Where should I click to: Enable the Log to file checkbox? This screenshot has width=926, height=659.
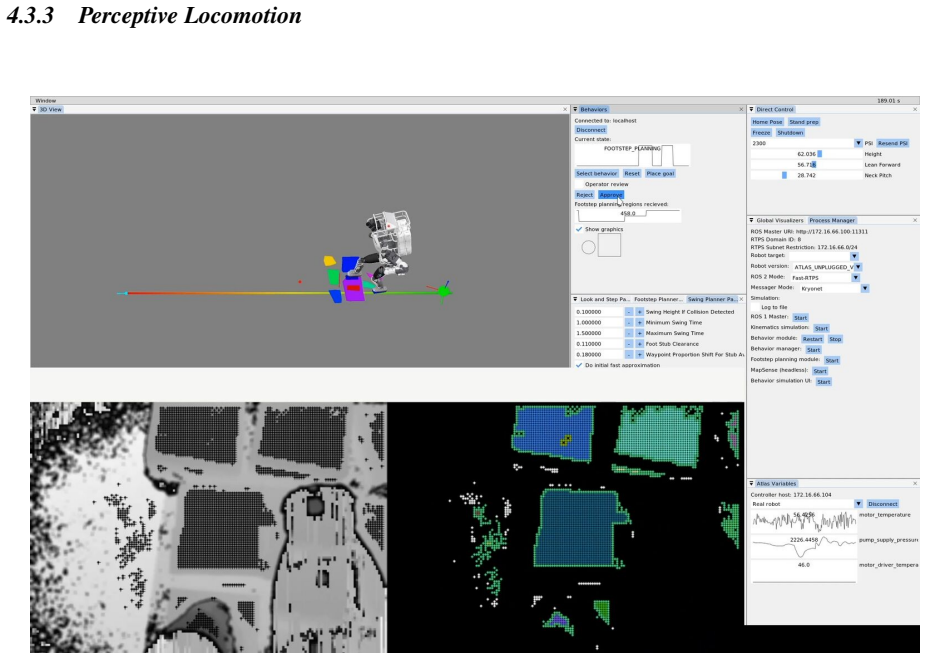click(x=755, y=307)
